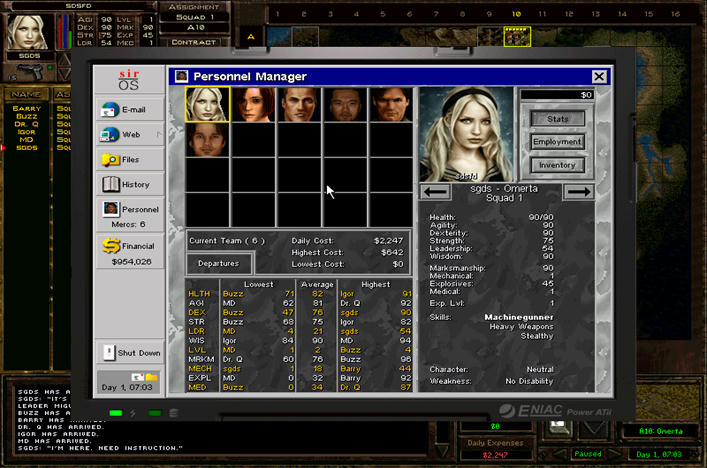Viewport: 707px width, 468px height.
Task: Click the HLTH row in stats table
Action: 299,294
